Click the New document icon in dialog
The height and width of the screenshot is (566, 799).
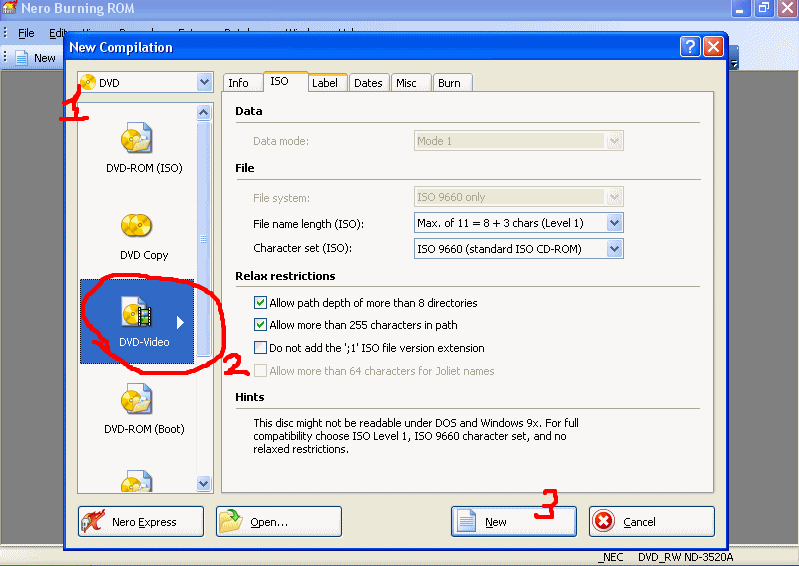(x=466, y=521)
